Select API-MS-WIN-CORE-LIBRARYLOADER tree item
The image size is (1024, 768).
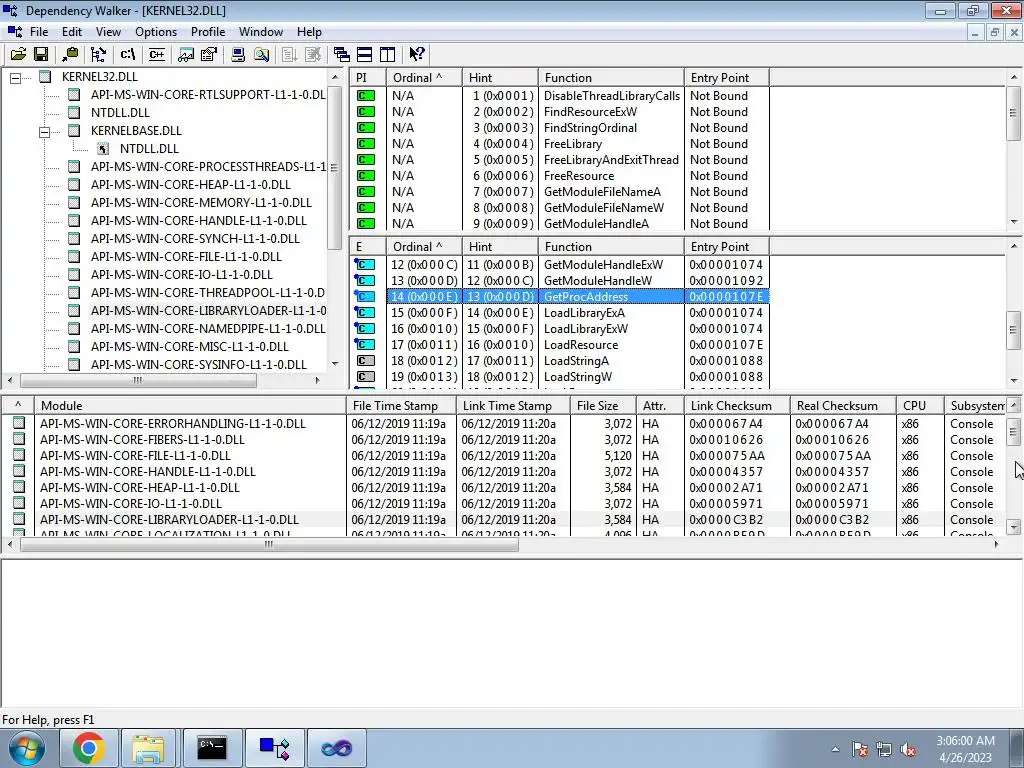pos(208,310)
